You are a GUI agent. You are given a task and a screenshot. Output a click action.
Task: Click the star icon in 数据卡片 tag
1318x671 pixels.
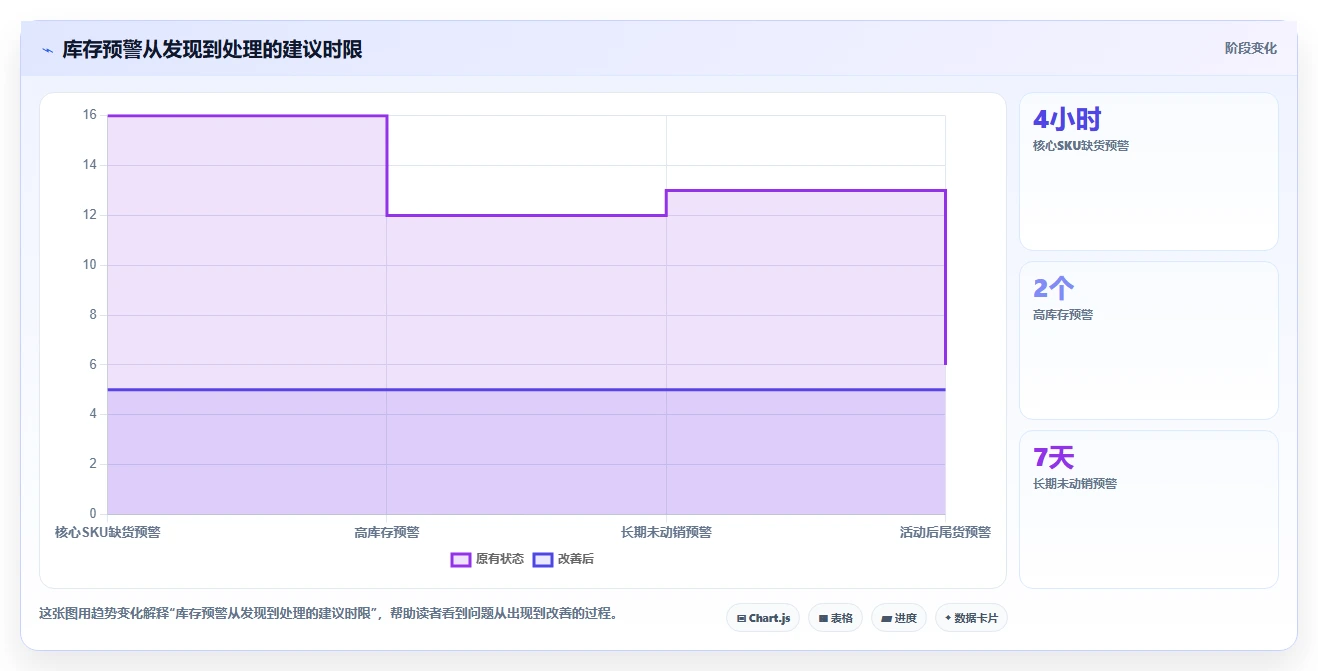(948, 618)
